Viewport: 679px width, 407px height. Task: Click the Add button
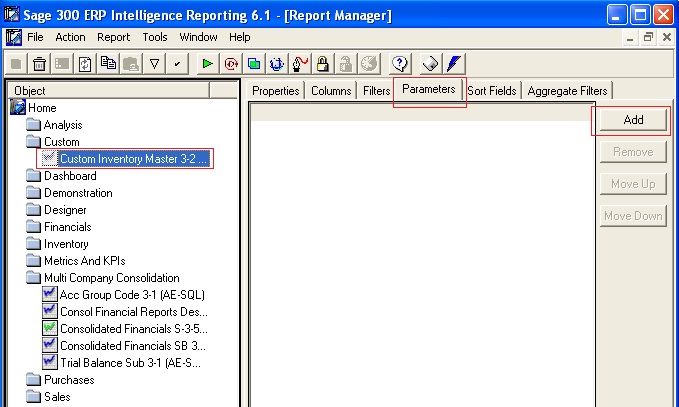(x=633, y=120)
